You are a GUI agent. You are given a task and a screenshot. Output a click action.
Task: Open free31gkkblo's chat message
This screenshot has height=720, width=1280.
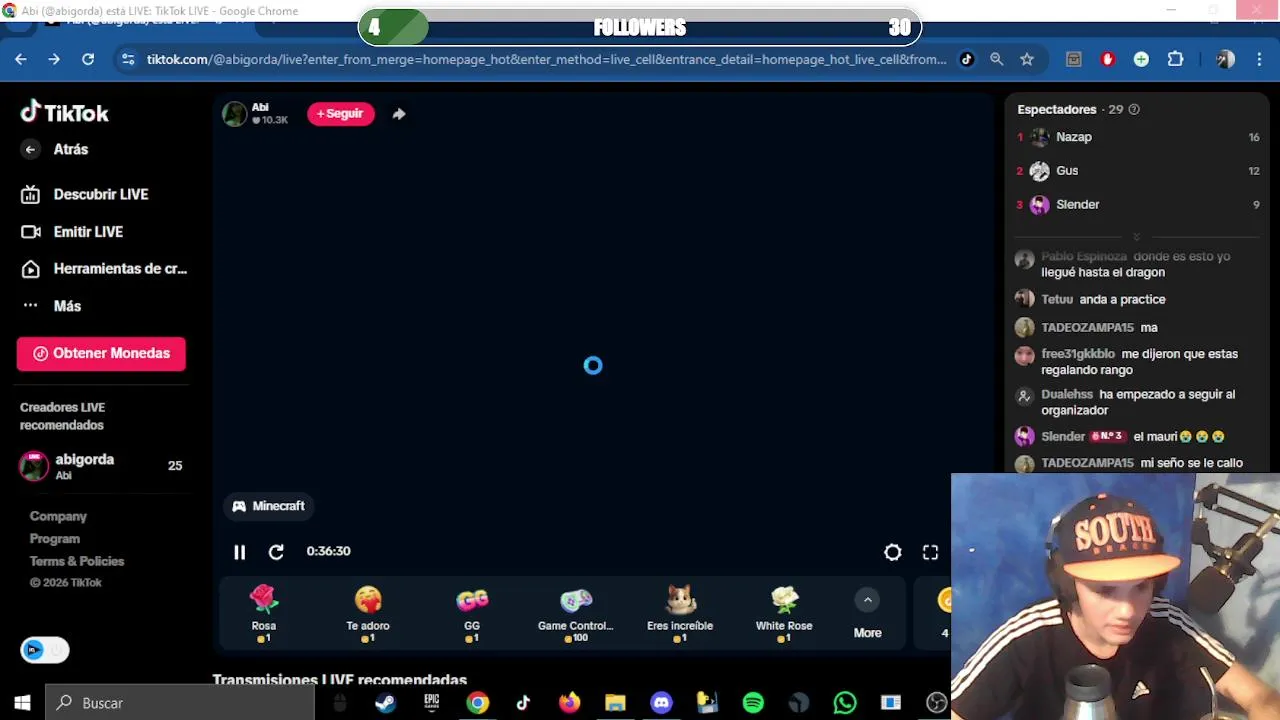1139,362
